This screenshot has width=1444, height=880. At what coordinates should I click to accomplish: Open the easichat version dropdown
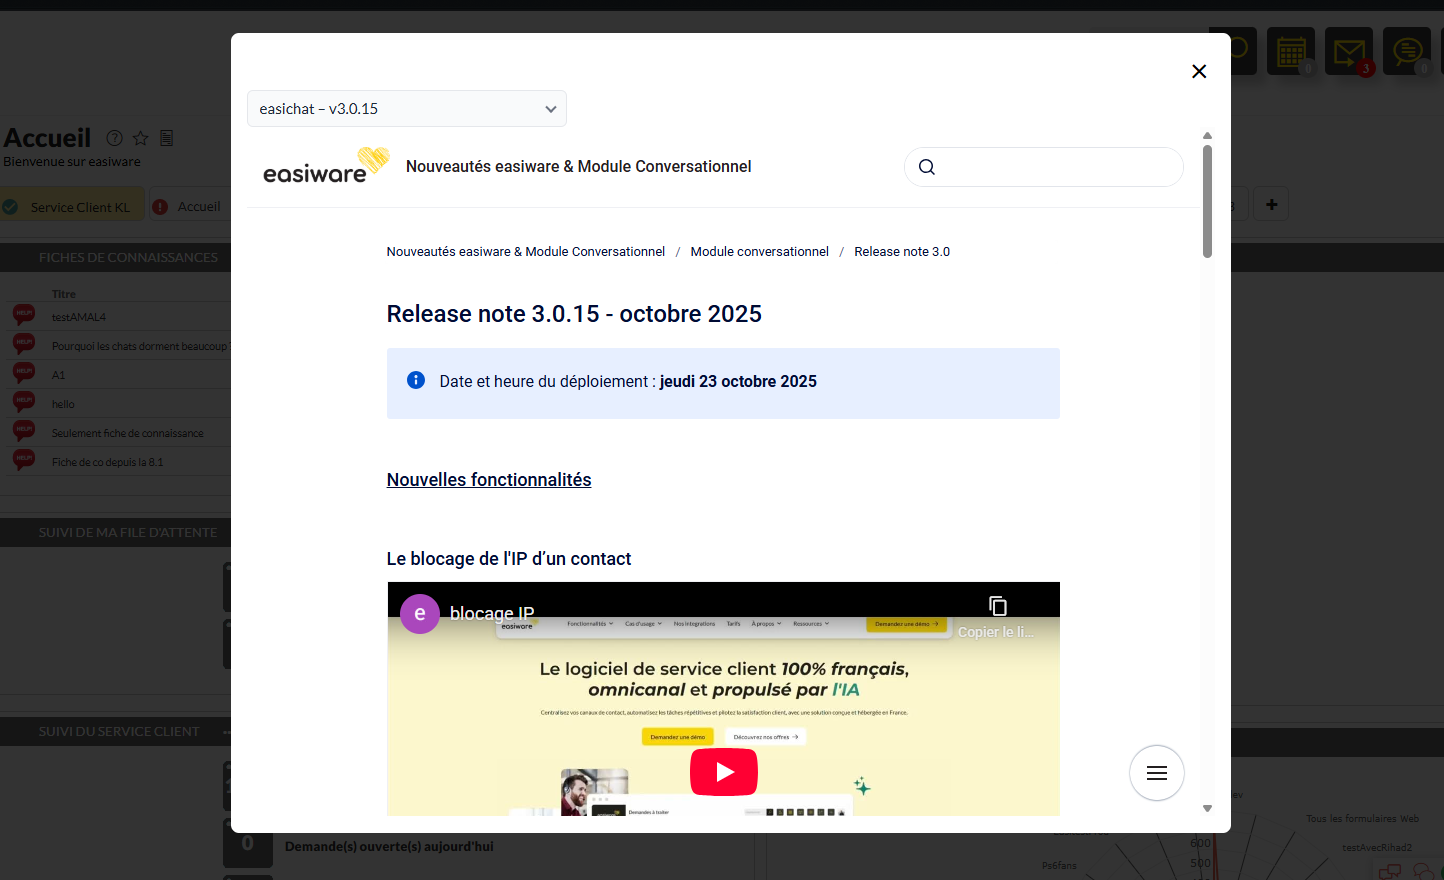click(x=406, y=109)
